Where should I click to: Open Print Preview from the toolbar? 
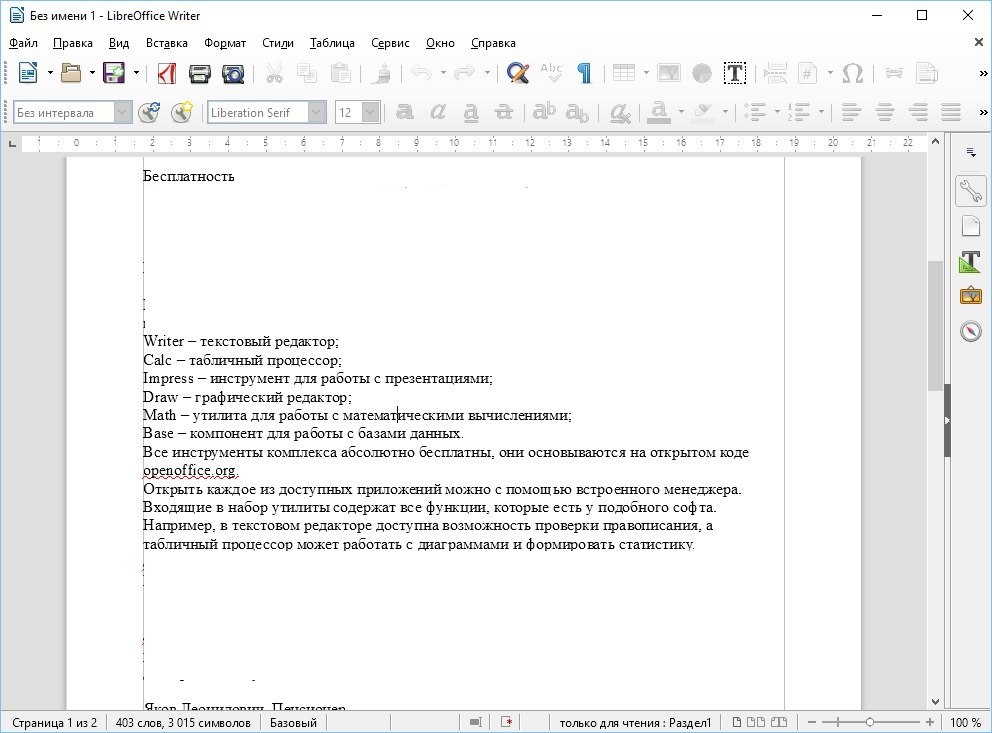click(x=232, y=73)
